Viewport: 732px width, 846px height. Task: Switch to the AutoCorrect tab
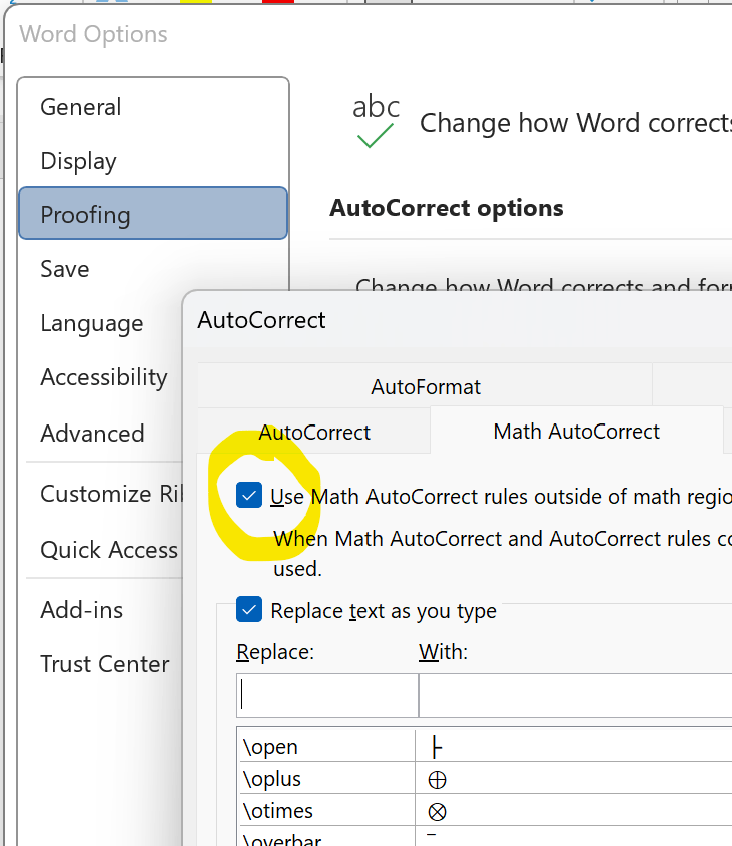pos(314,432)
